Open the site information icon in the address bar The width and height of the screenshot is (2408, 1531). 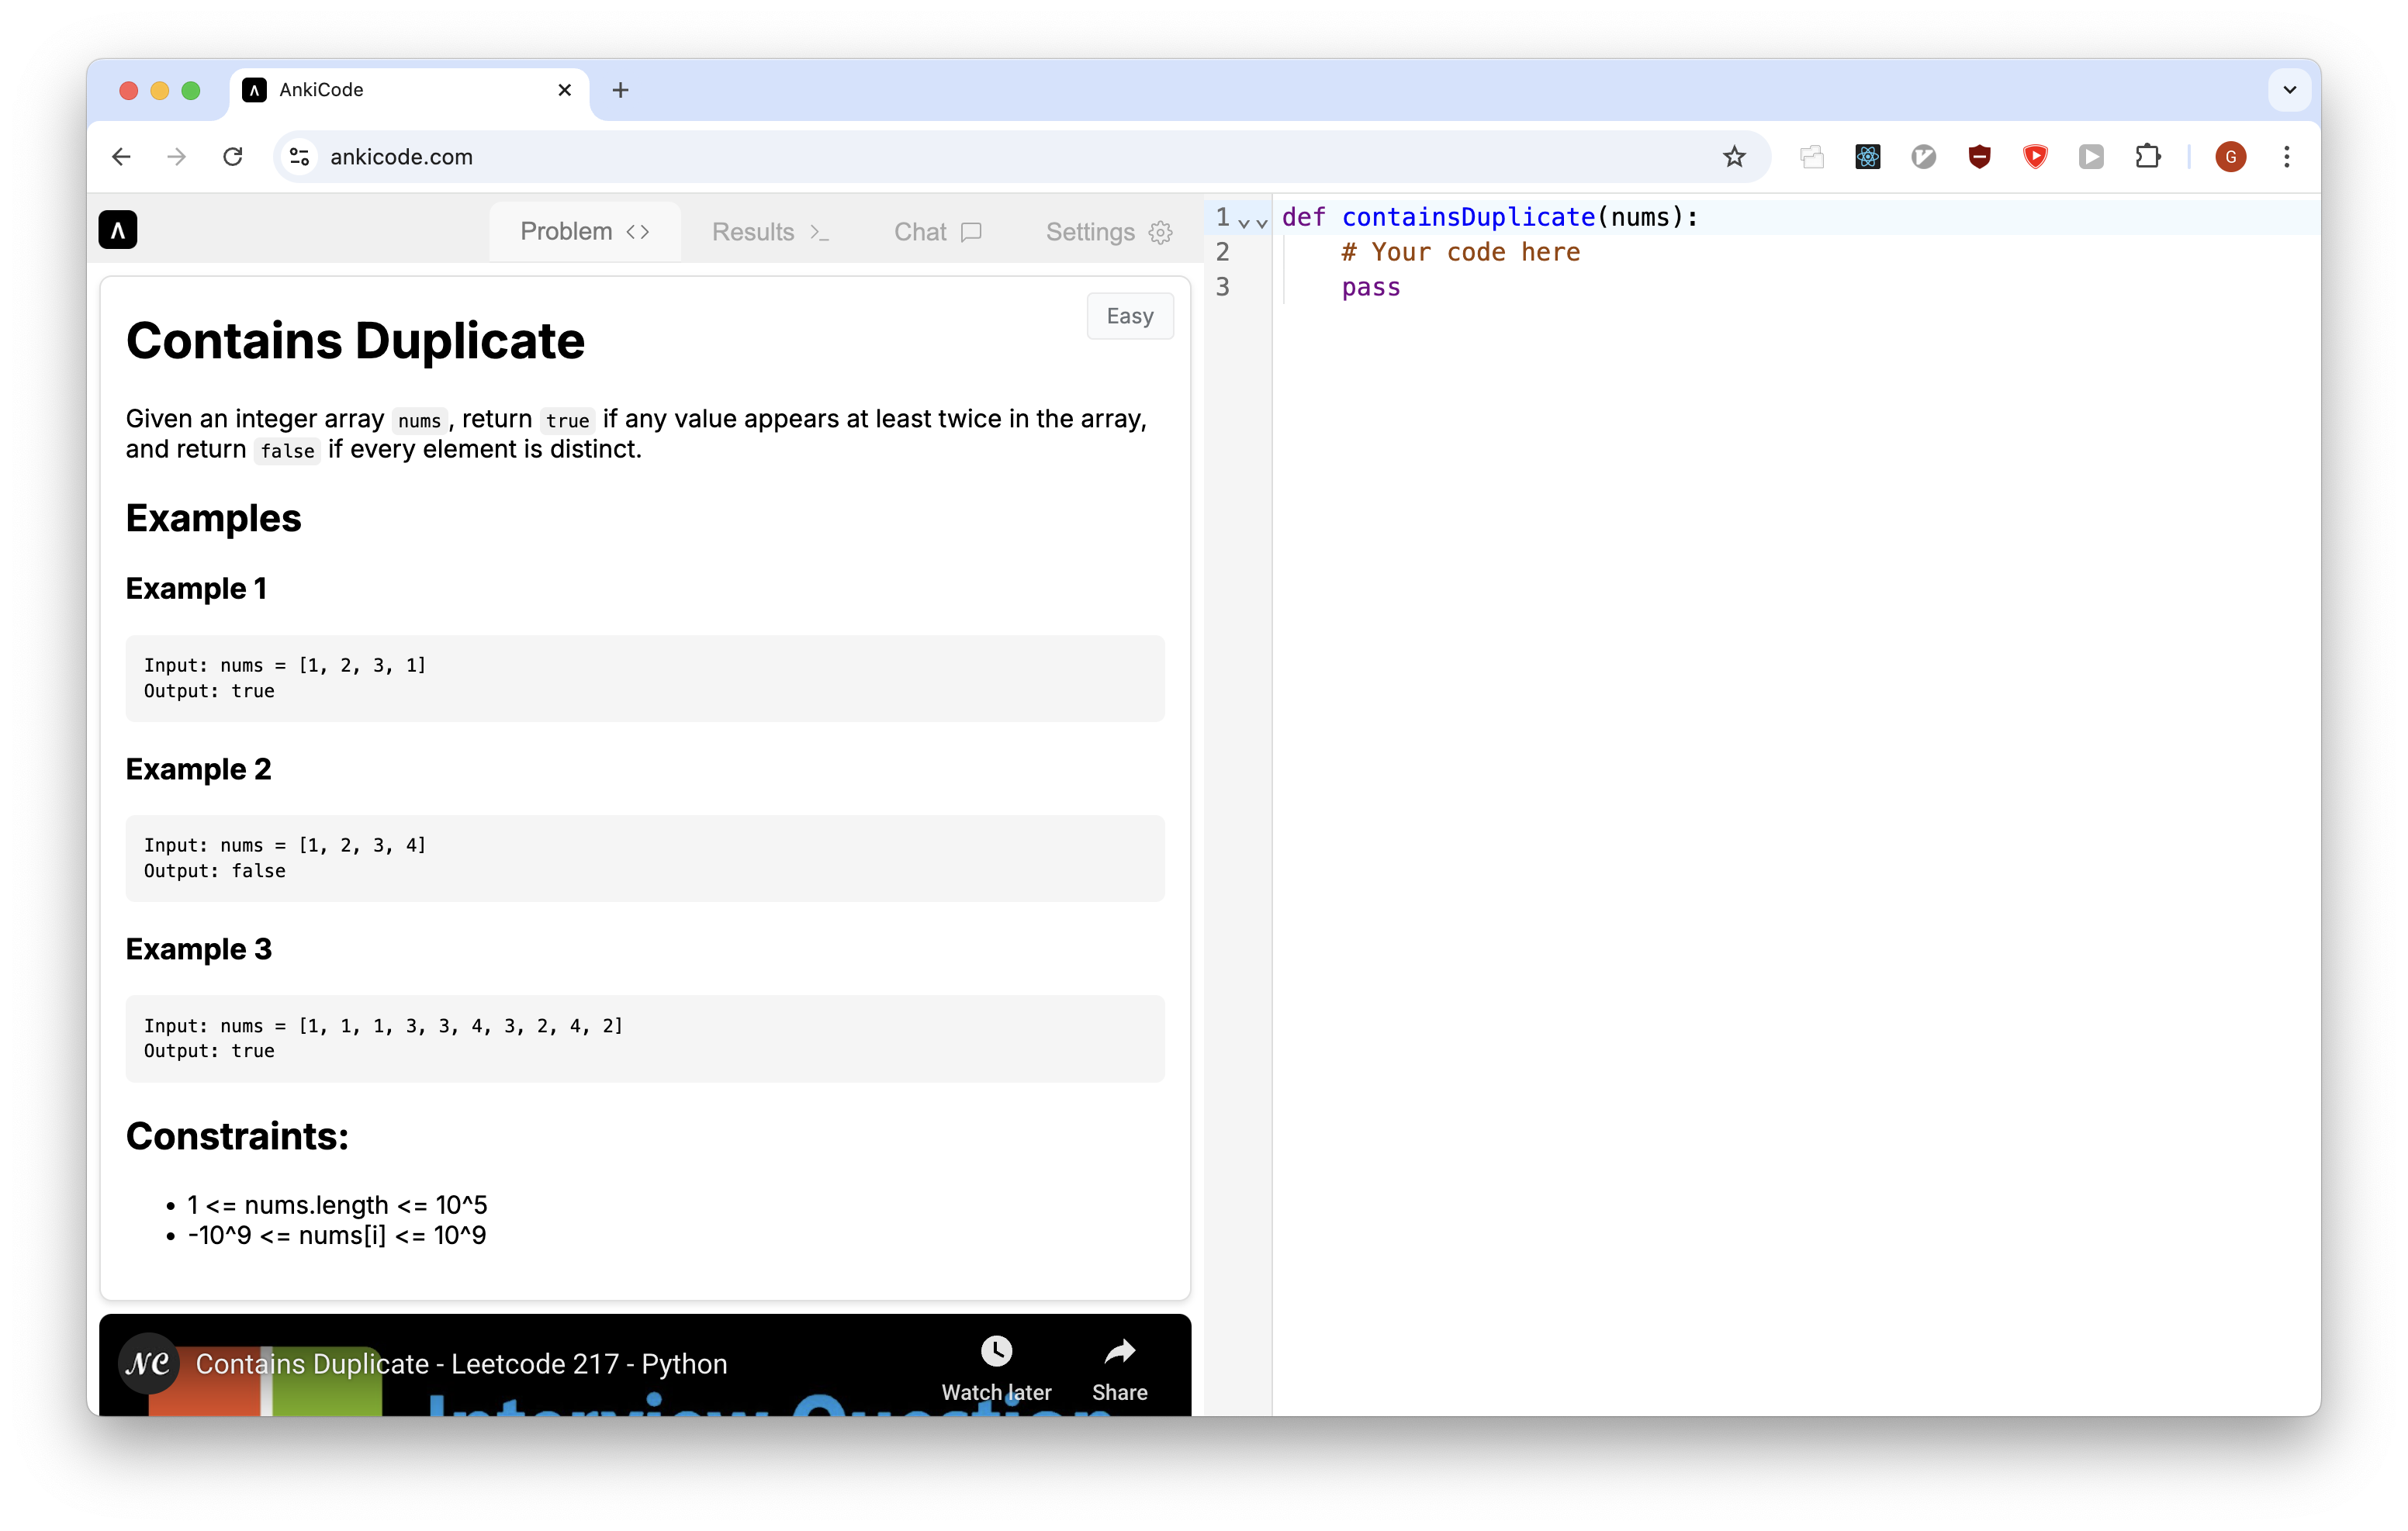299,157
